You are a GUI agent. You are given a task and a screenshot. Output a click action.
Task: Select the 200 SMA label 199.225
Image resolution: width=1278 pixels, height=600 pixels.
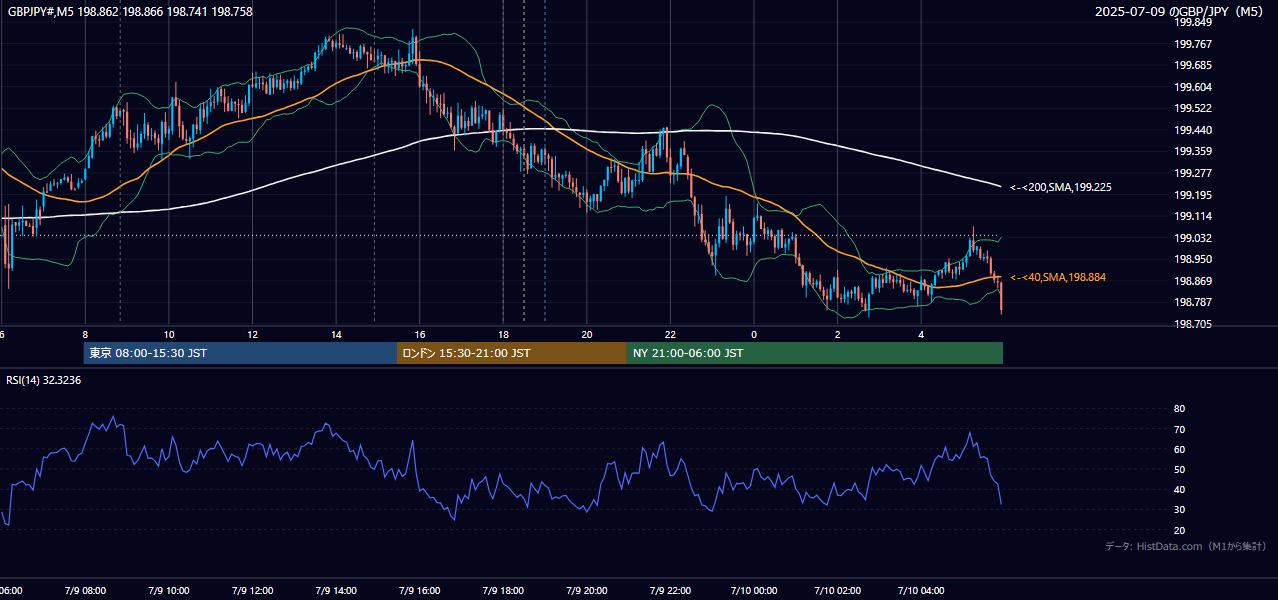pyautogui.click(x=1061, y=187)
